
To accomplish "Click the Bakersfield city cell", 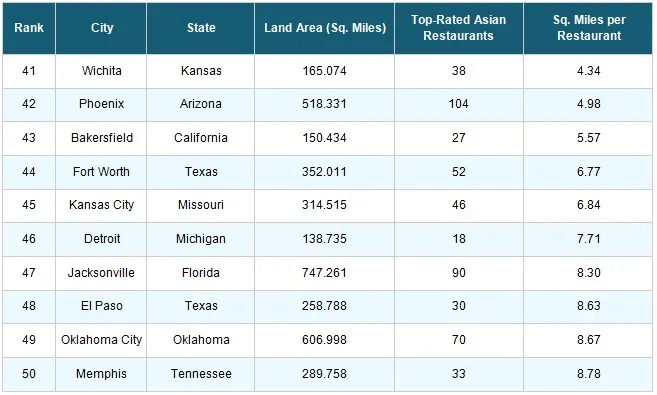I will click(x=101, y=138).
